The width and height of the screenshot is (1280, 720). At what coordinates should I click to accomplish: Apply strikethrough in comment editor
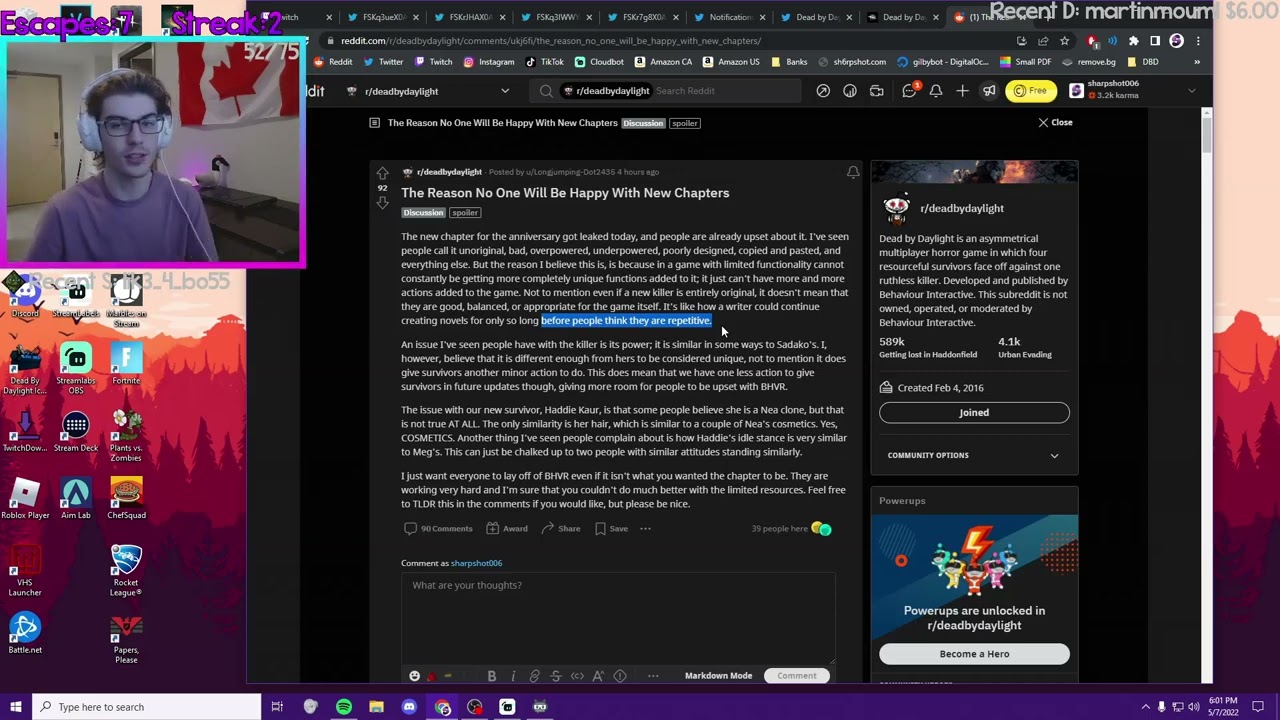pyautogui.click(x=556, y=676)
